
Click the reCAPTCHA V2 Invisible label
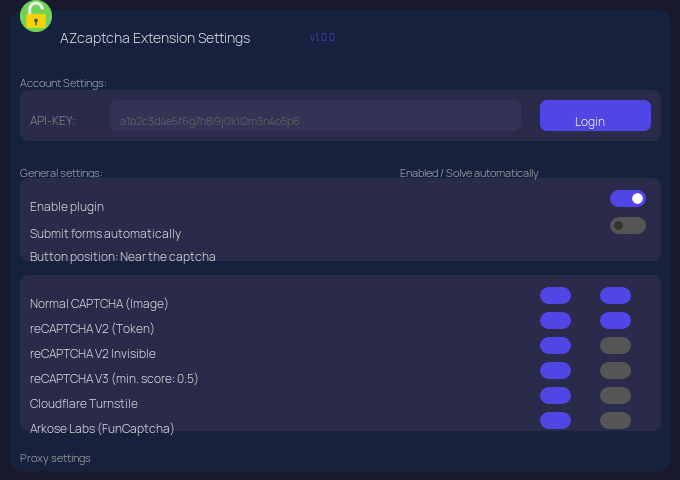coord(93,353)
